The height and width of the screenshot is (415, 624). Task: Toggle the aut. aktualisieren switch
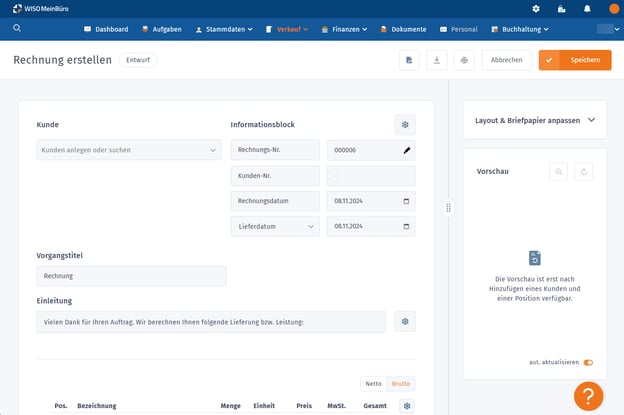(x=588, y=362)
